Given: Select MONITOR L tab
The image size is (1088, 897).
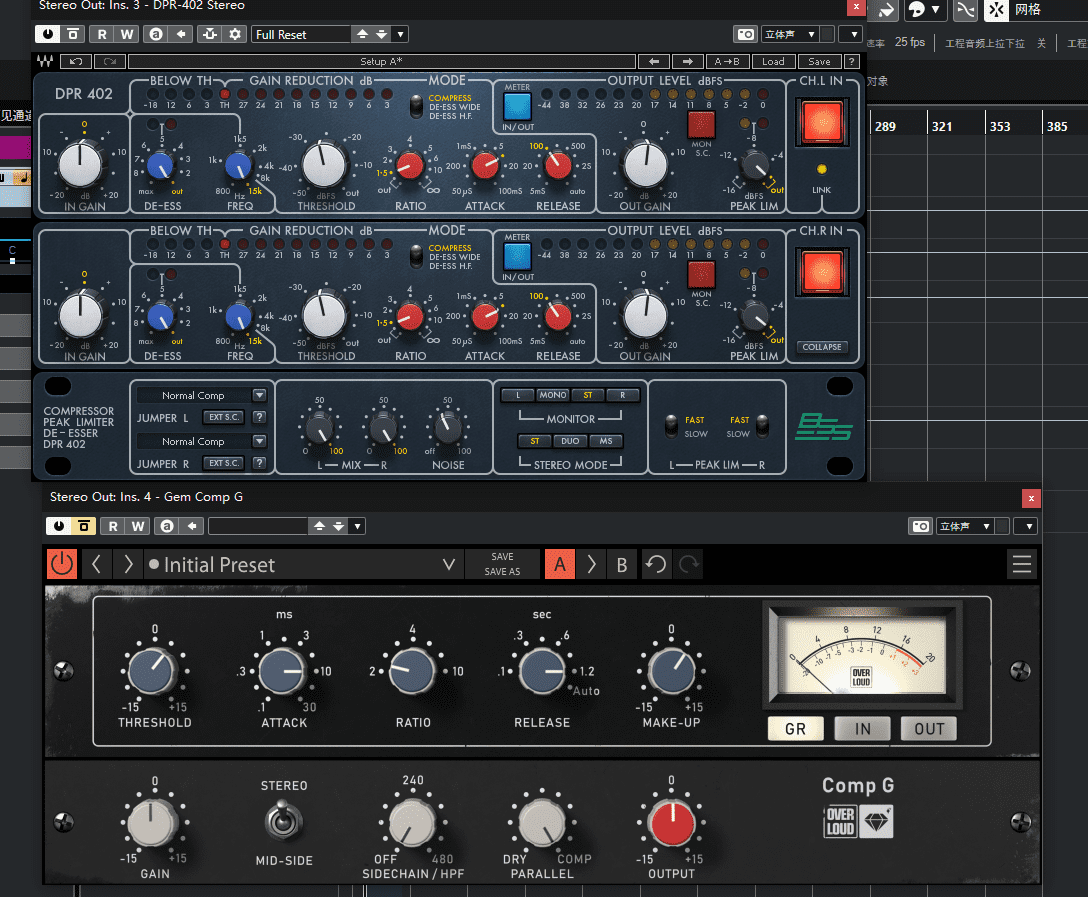Looking at the screenshot, I should coord(518,395).
